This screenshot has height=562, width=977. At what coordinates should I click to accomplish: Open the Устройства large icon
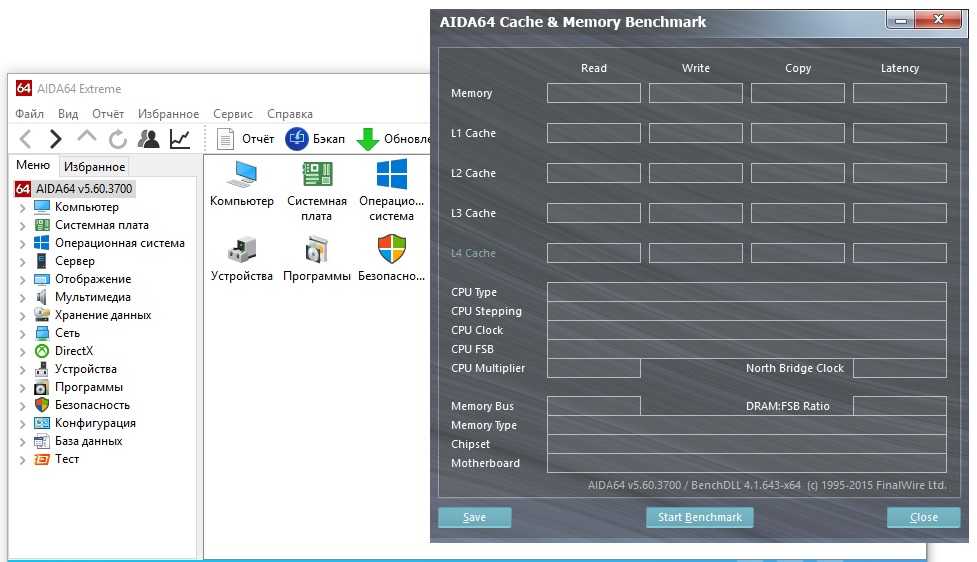pos(242,259)
